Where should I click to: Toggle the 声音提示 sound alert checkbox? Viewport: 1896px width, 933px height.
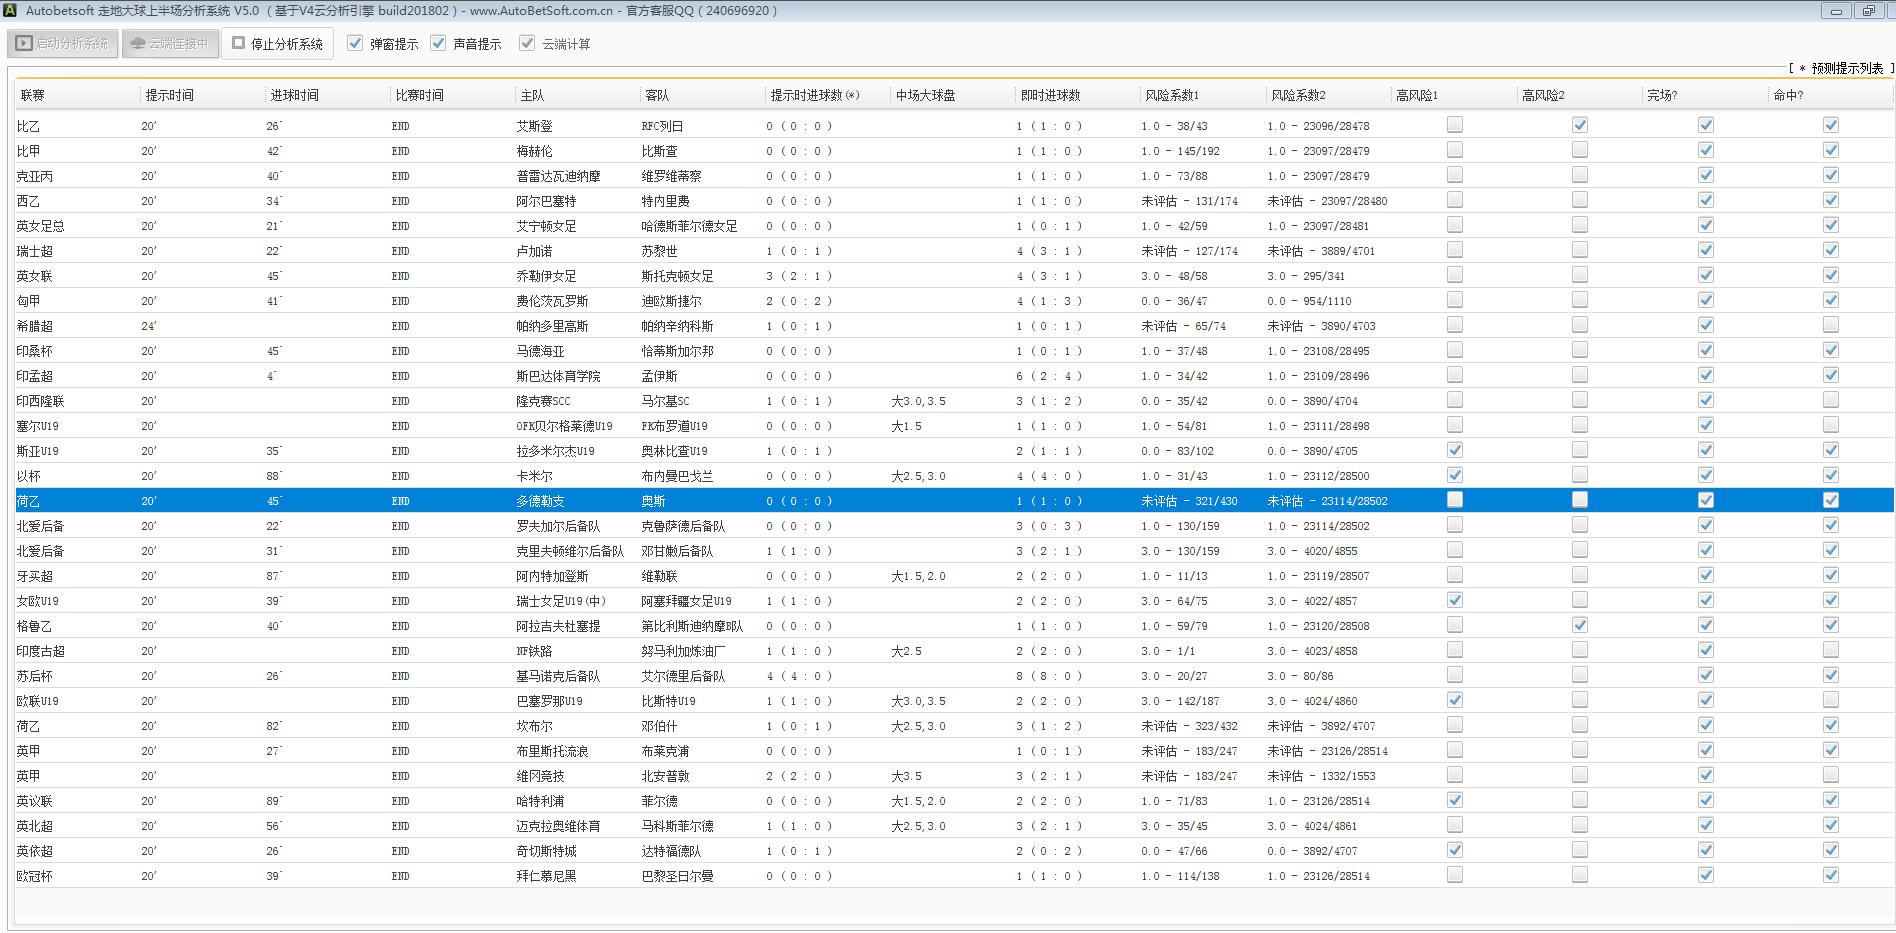point(438,43)
